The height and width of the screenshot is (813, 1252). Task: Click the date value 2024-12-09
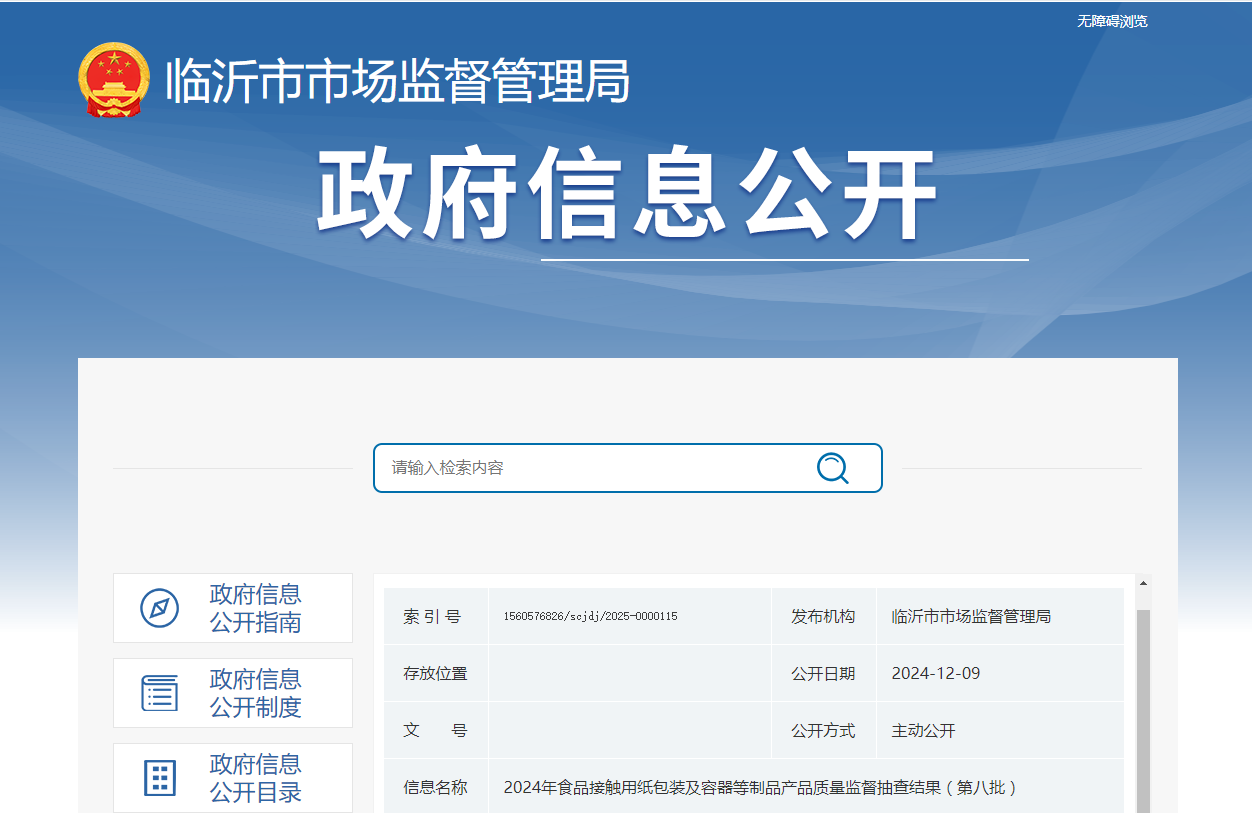(x=936, y=673)
